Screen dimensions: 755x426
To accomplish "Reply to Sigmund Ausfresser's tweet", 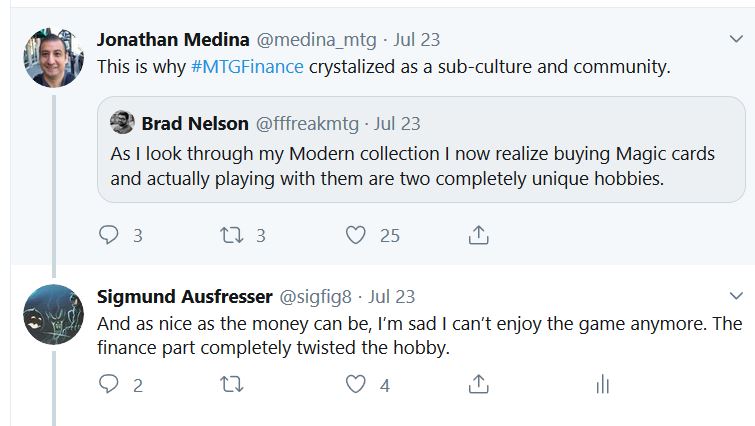I will tap(110, 384).
